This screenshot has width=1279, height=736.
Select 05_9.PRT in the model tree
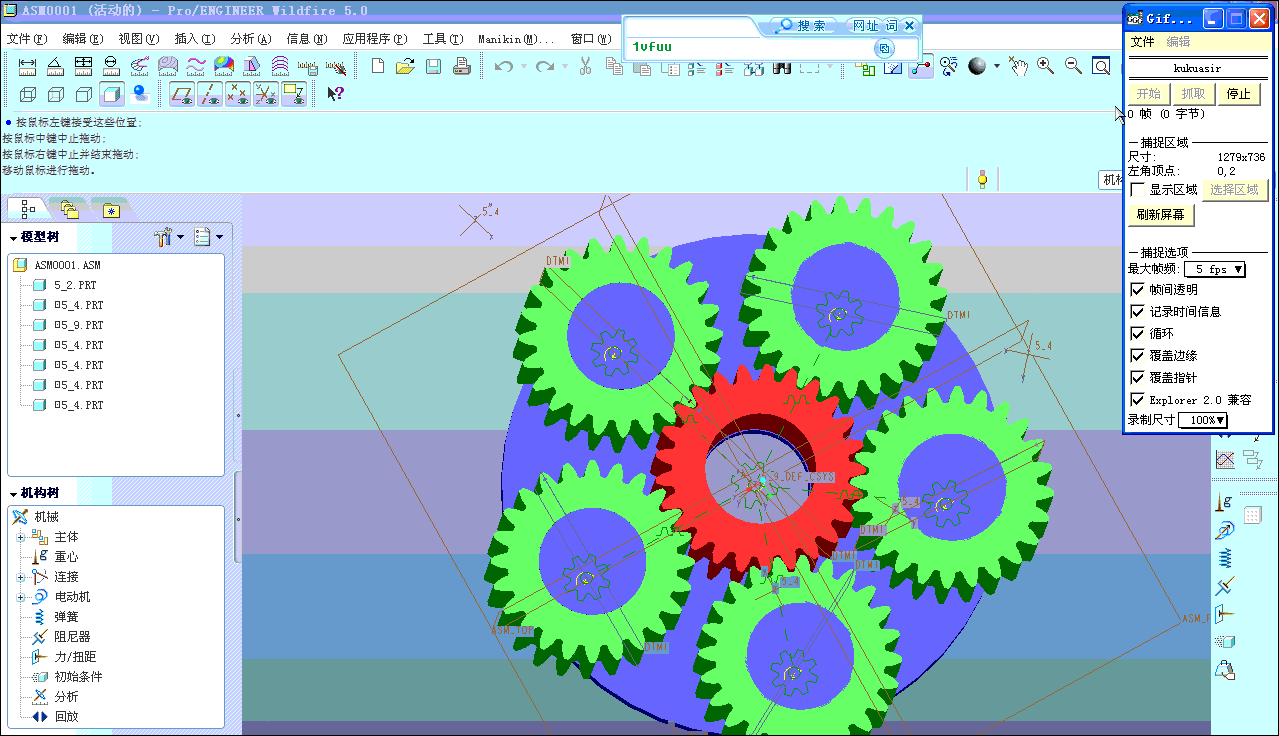click(78, 325)
